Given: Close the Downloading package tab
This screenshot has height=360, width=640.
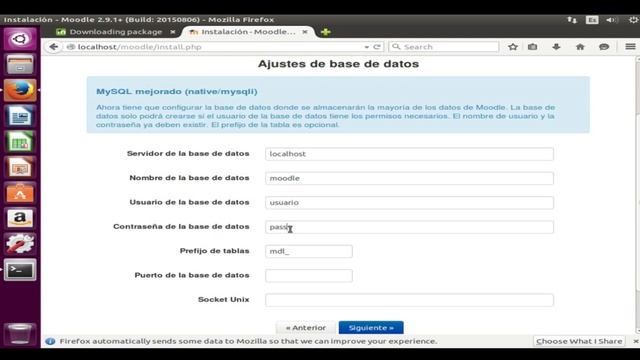Looking at the screenshot, I should pyautogui.click(x=173, y=32).
